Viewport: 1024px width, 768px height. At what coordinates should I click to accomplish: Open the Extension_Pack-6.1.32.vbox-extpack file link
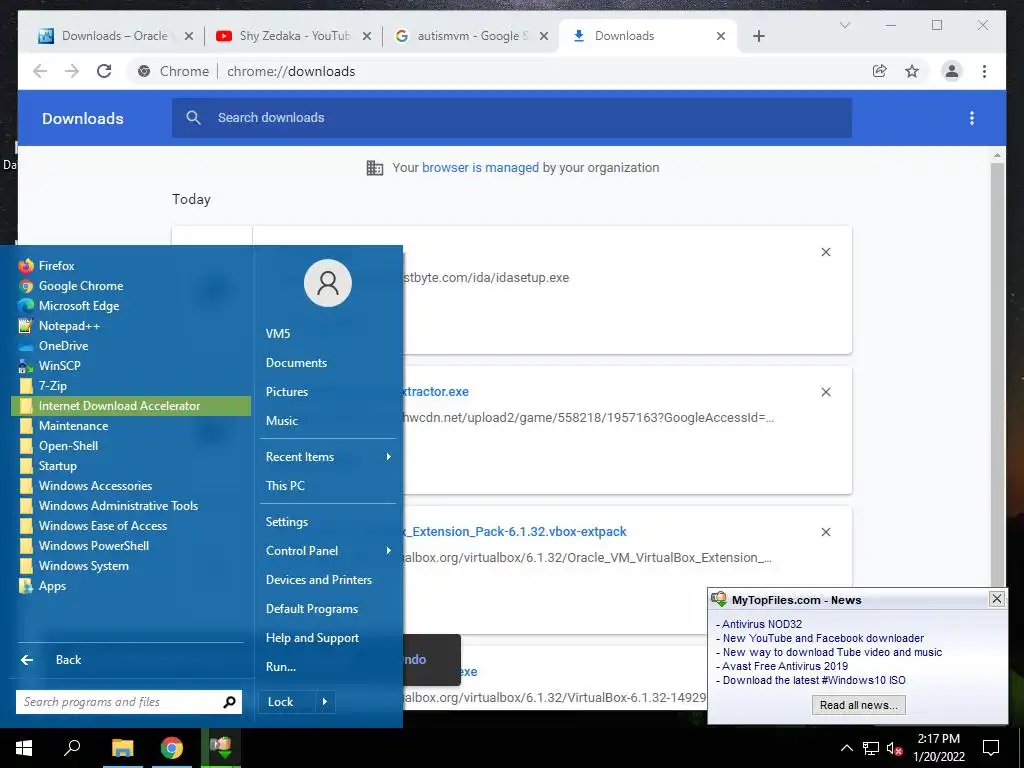515,532
